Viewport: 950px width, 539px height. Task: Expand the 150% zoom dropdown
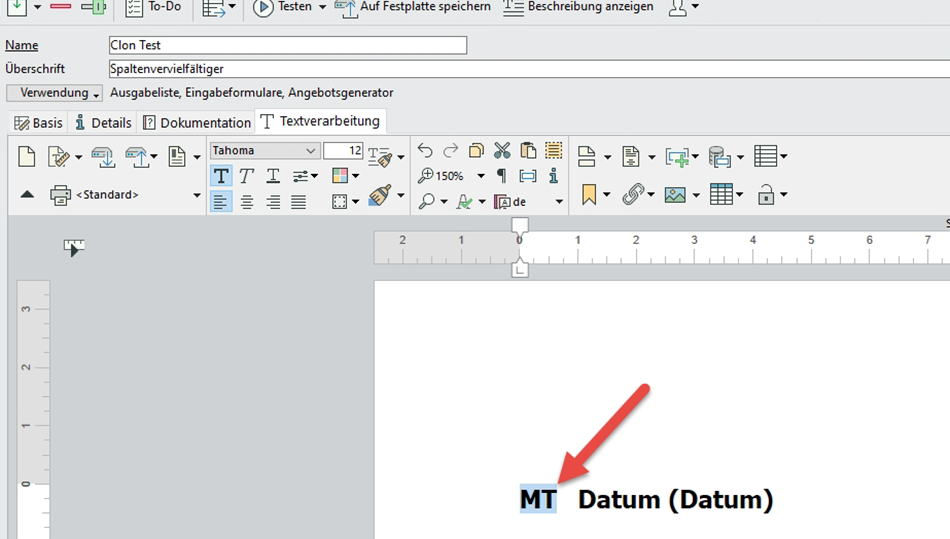481,176
